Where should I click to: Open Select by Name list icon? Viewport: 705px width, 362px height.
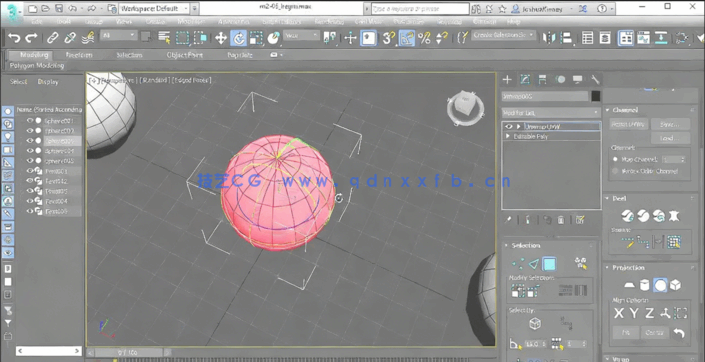(x=164, y=38)
